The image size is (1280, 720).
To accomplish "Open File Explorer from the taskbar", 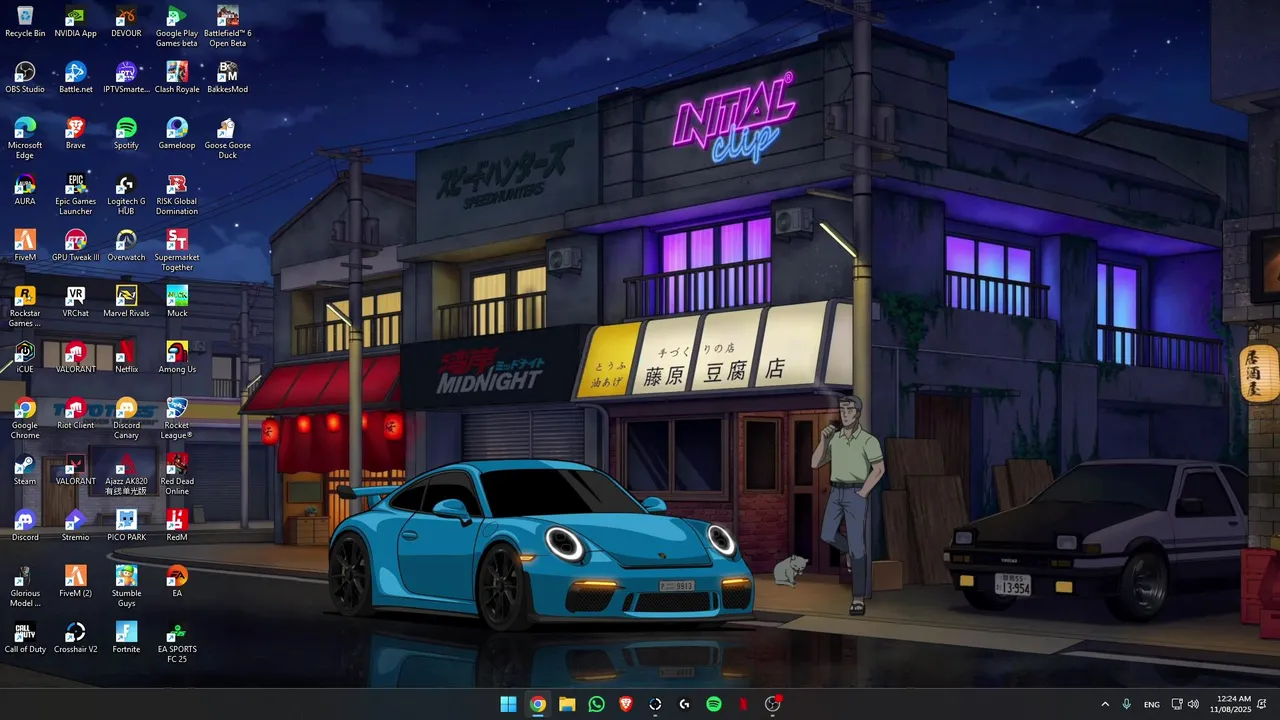I will click(x=567, y=704).
